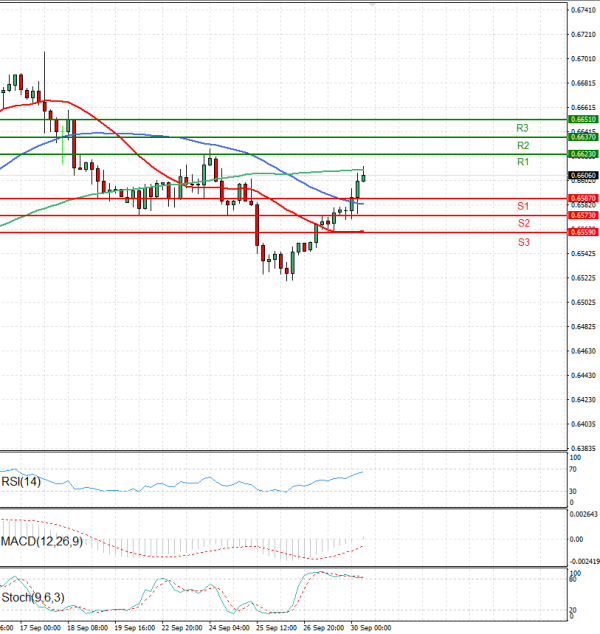Image resolution: width=600 pixels, height=634 pixels.
Task: Click the 25 Sep 12:00 time label
Action: (274, 629)
